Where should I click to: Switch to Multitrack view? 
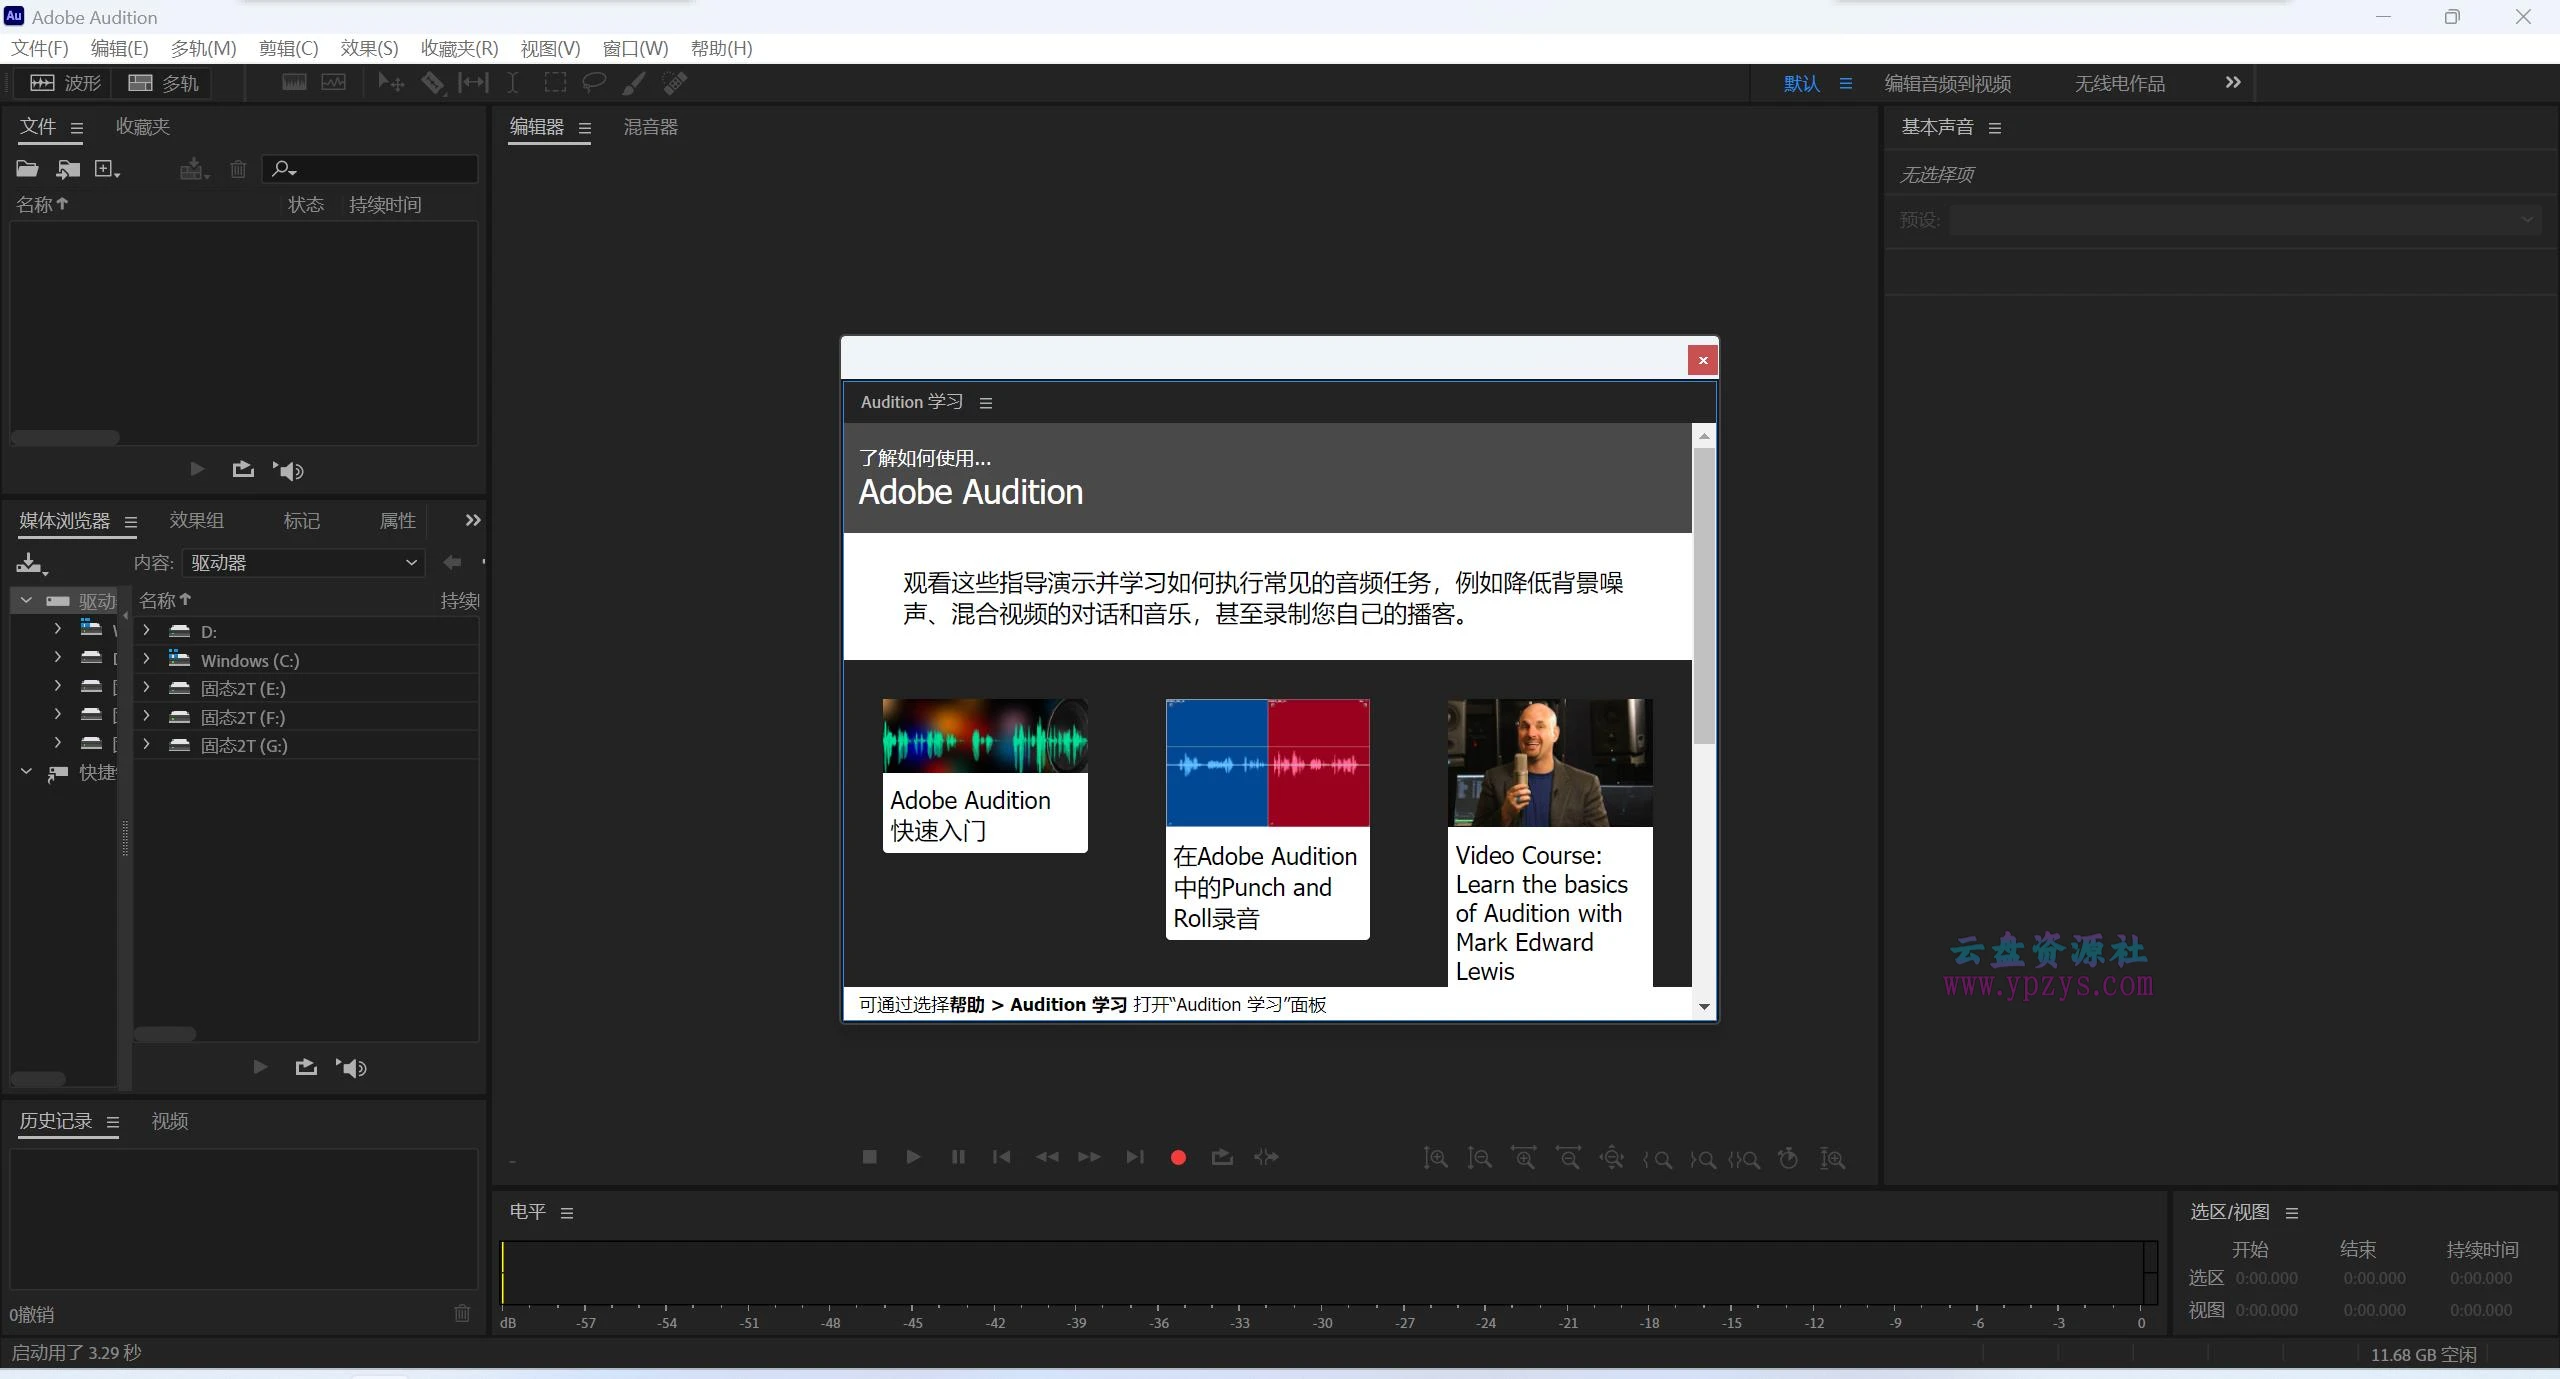coord(164,83)
